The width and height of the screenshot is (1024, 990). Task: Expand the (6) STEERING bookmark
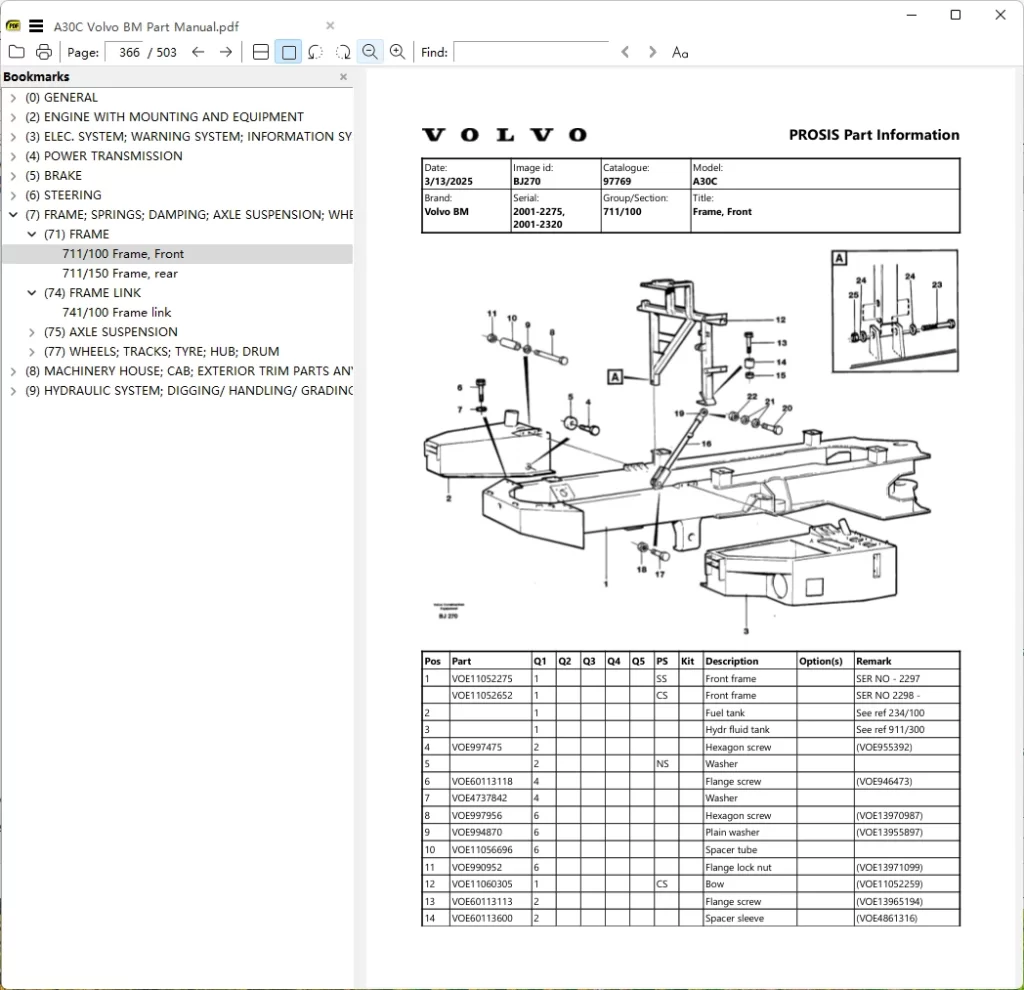coord(13,195)
